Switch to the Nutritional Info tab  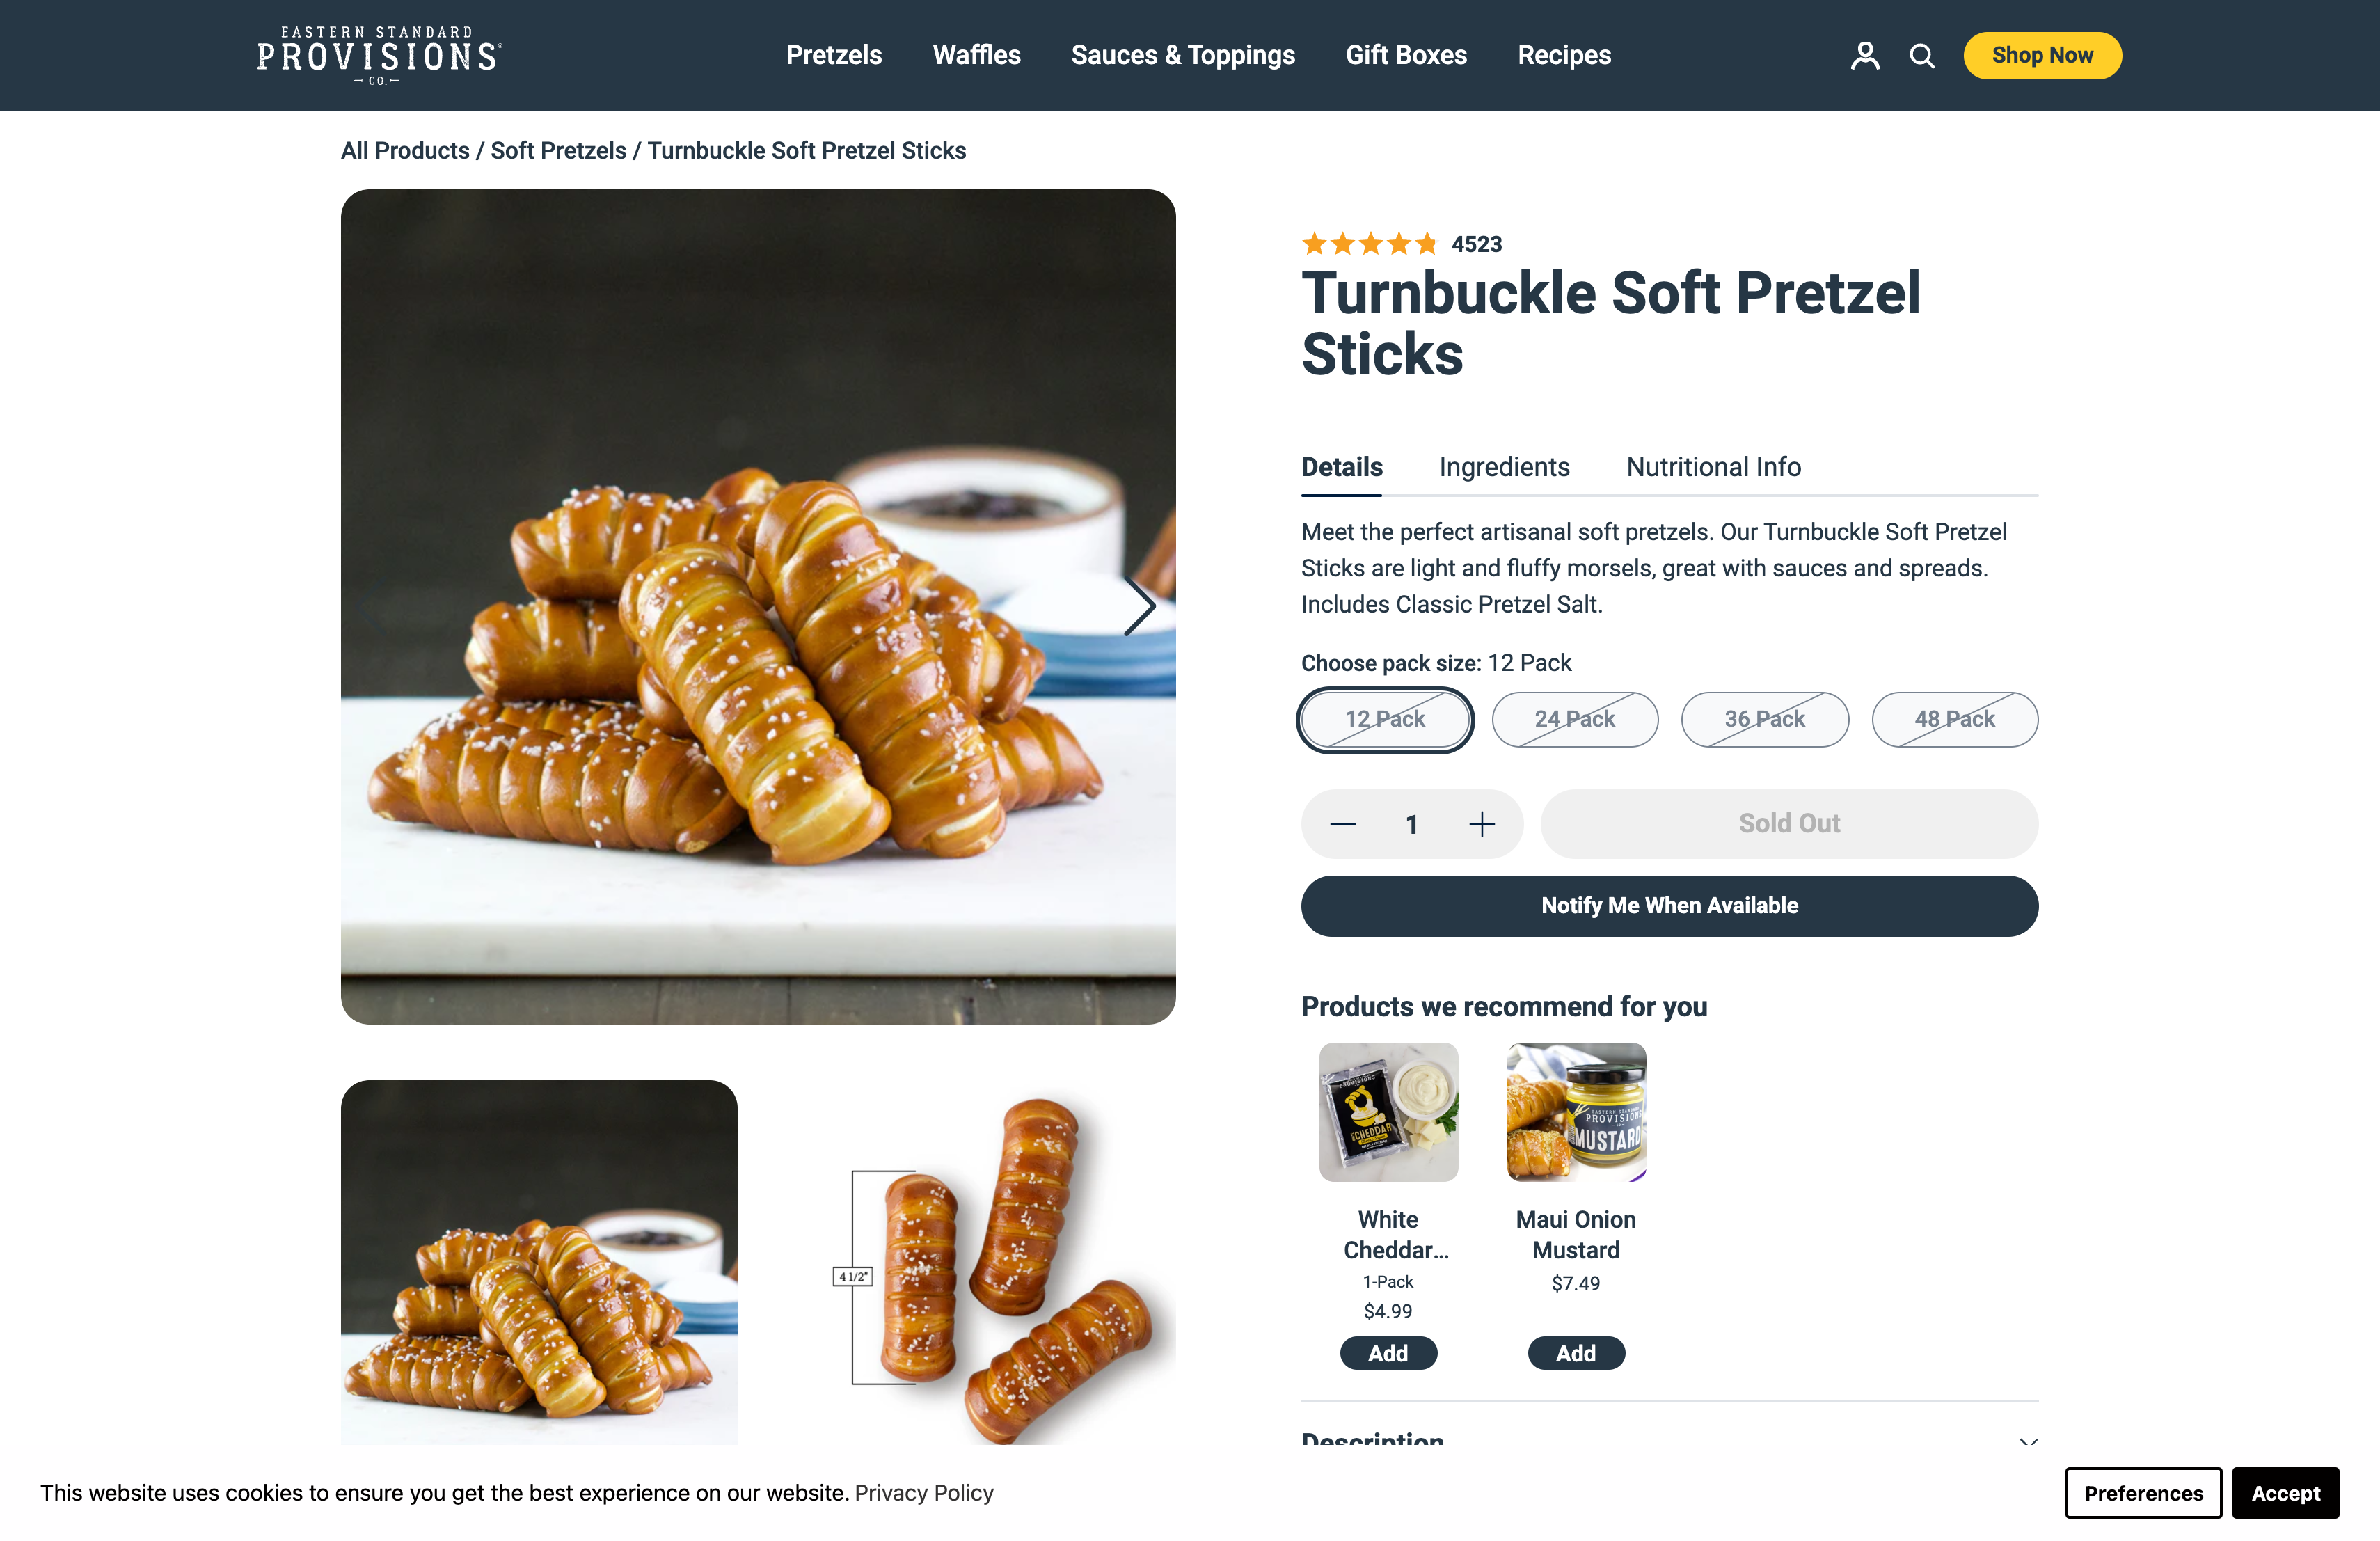1712,467
